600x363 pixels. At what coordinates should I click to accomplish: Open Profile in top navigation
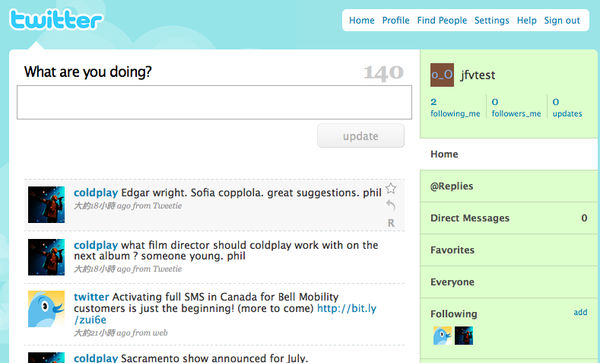tap(396, 20)
